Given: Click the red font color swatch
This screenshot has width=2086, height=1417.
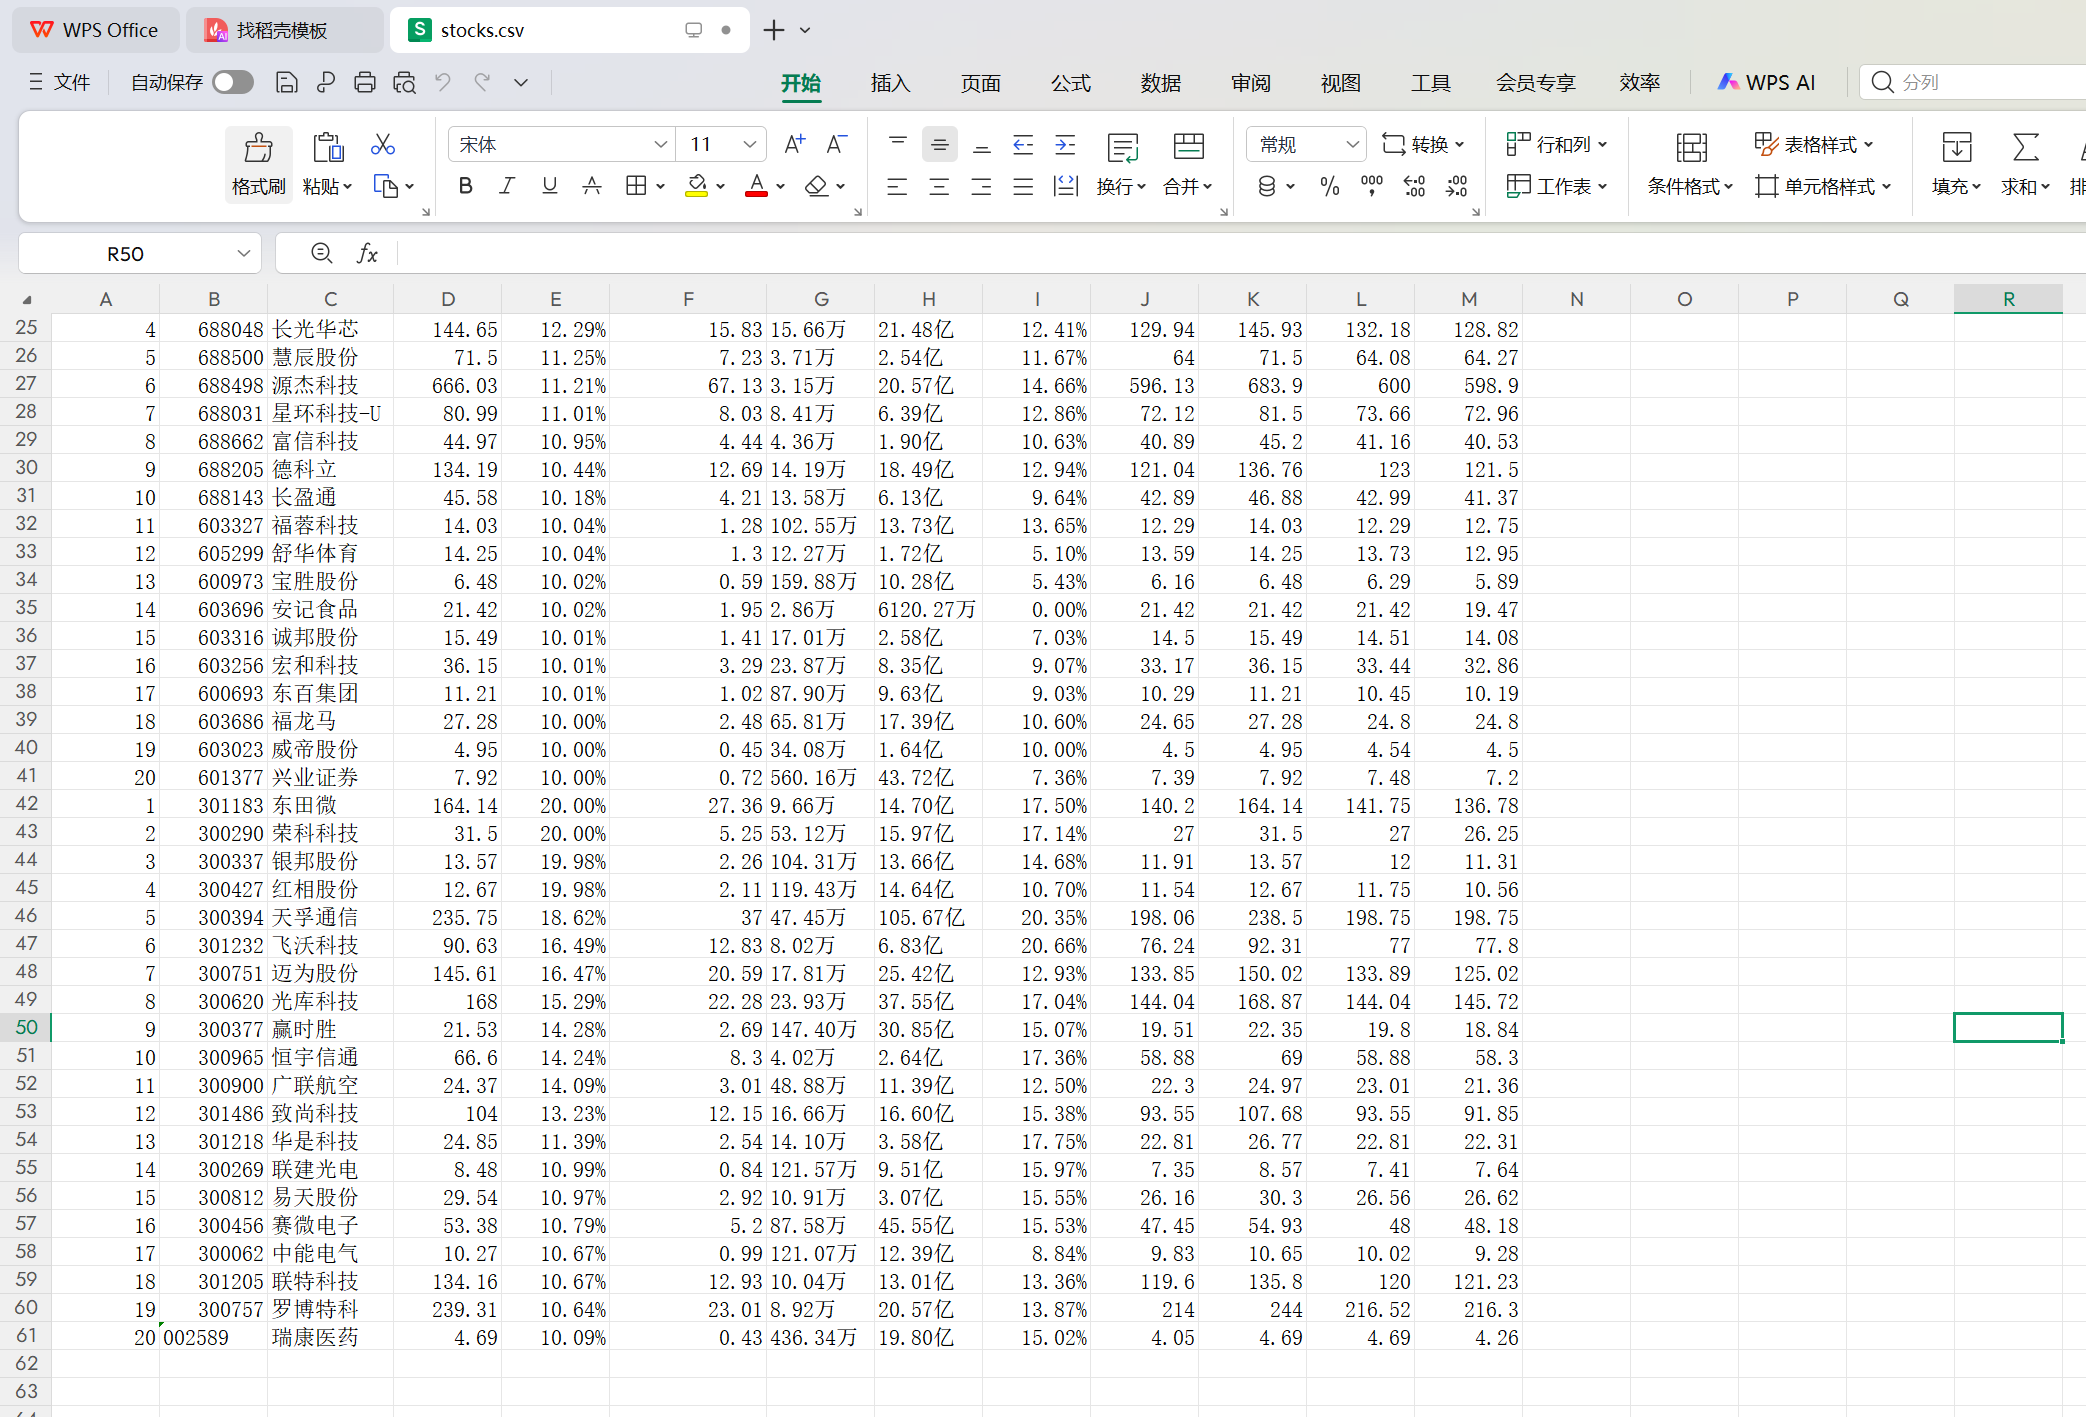Looking at the screenshot, I should pyautogui.click(x=756, y=186).
